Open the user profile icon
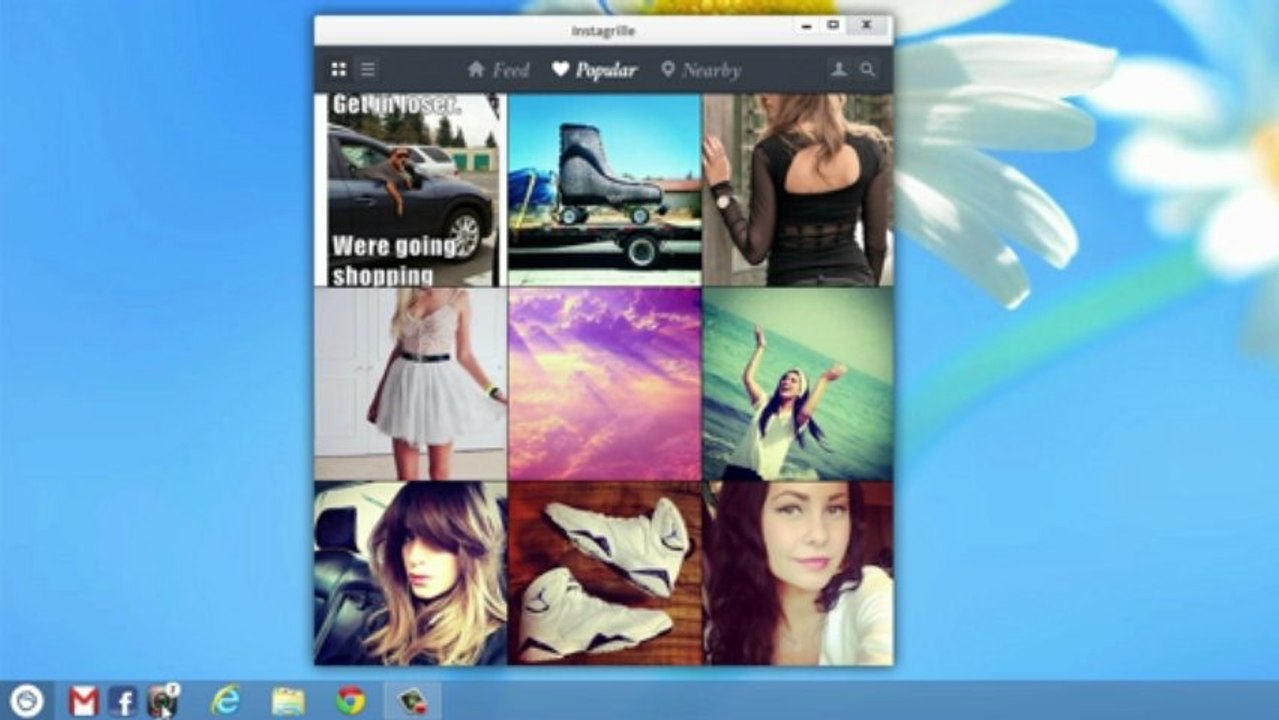 tap(839, 69)
